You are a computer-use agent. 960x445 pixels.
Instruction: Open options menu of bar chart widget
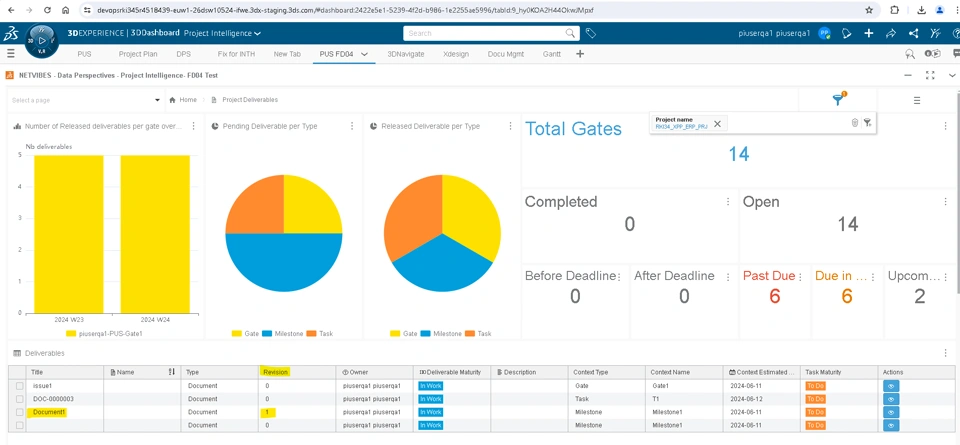coord(193,126)
